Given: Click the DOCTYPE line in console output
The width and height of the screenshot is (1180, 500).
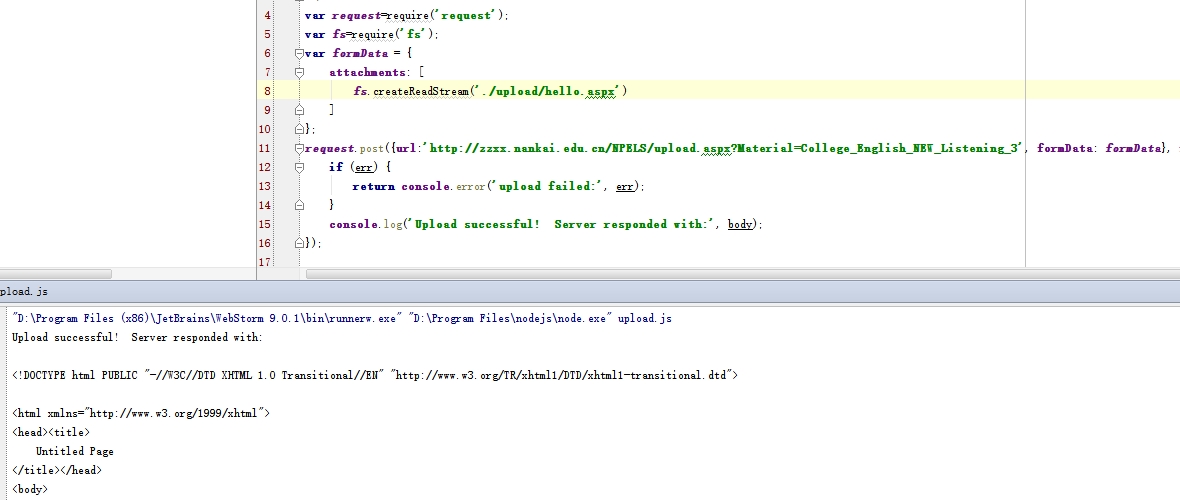Looking at the screenshot, I should click(375, 375).
